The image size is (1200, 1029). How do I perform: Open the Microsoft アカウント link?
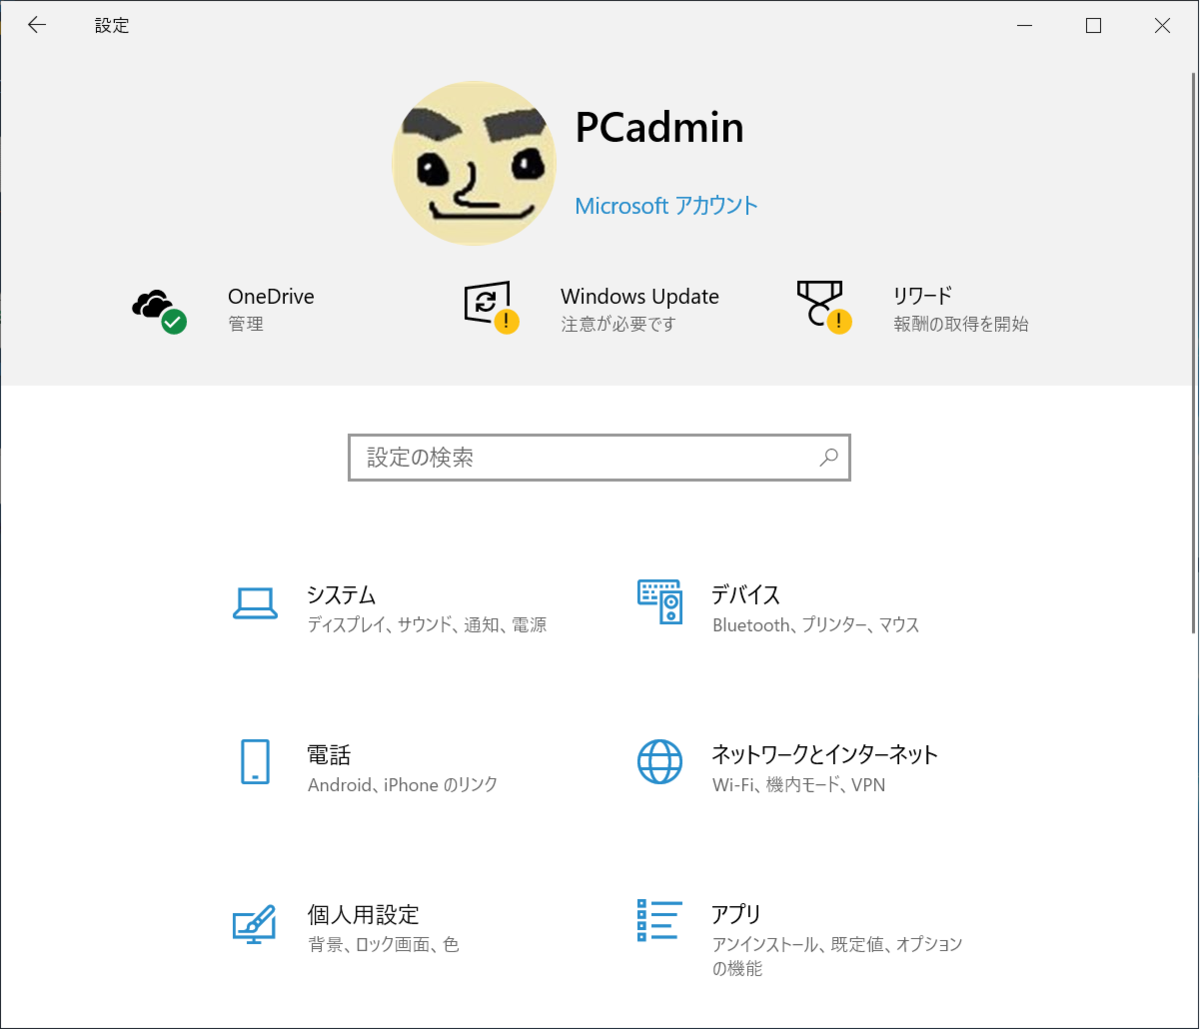pyautogui.click(x=666, y=206)
